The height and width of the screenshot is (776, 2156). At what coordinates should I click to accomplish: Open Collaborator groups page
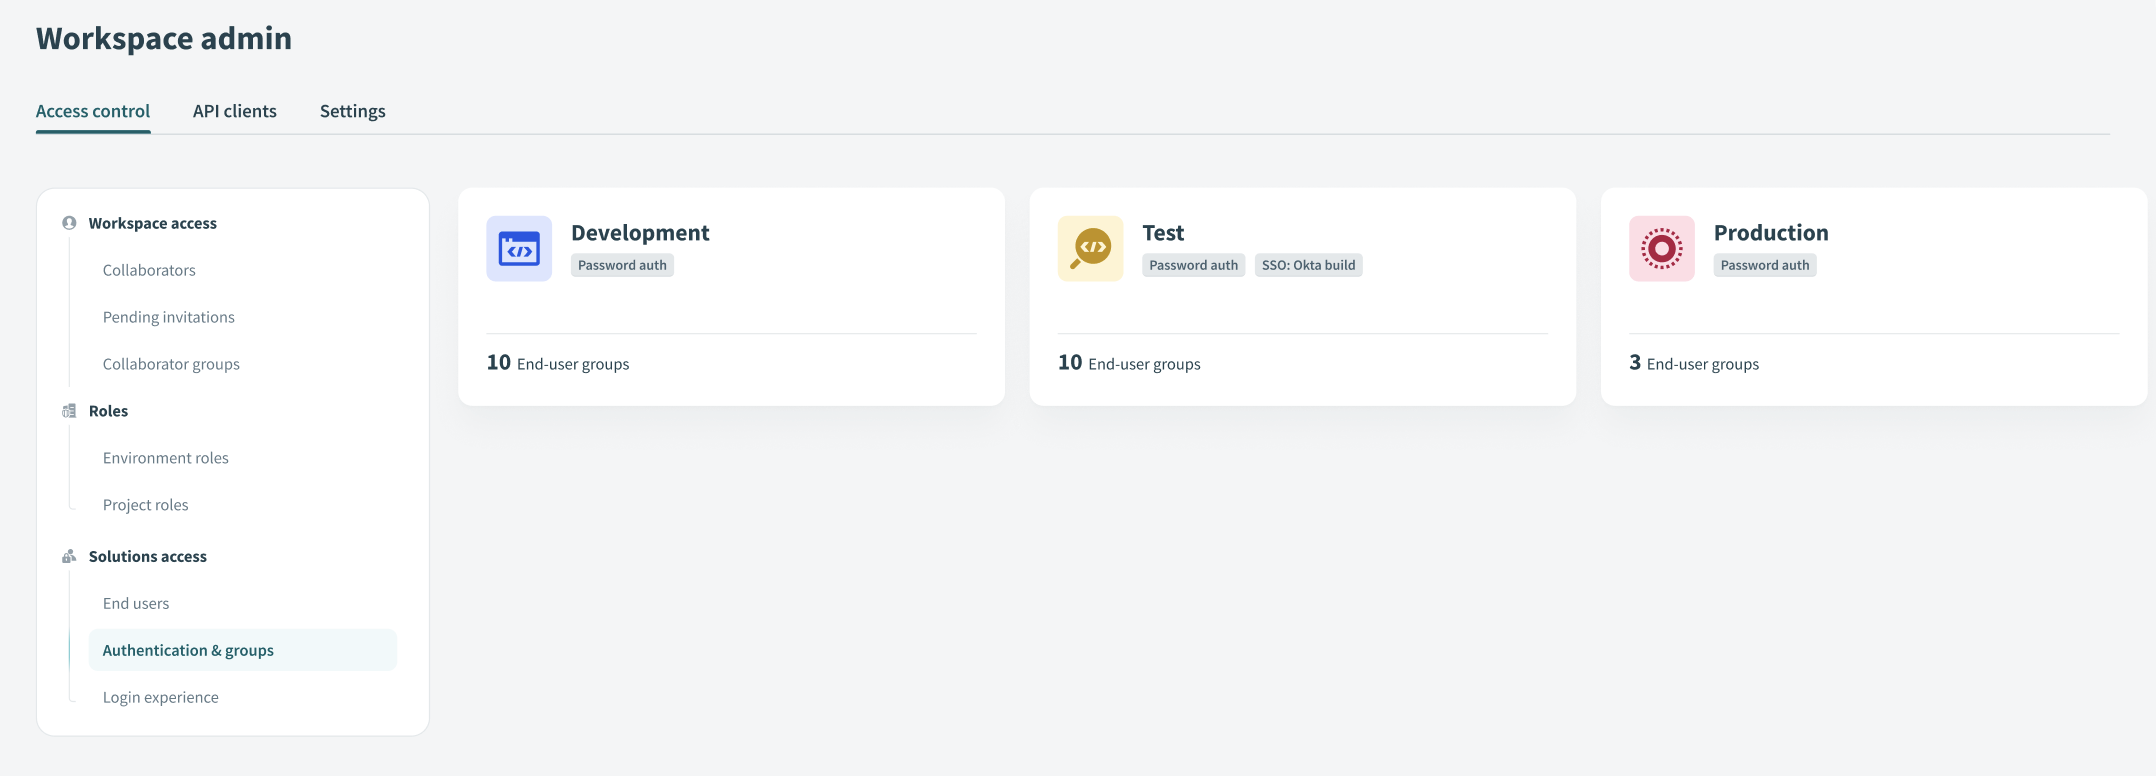(x=171, y=364)
